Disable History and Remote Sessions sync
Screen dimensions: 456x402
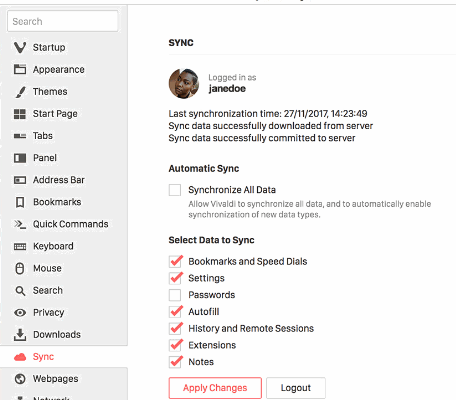175,328
